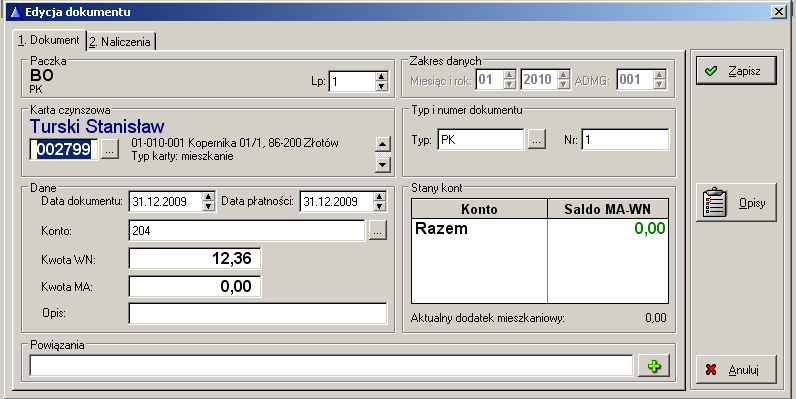Open rent card lookup next to 002799

(110, 149)
